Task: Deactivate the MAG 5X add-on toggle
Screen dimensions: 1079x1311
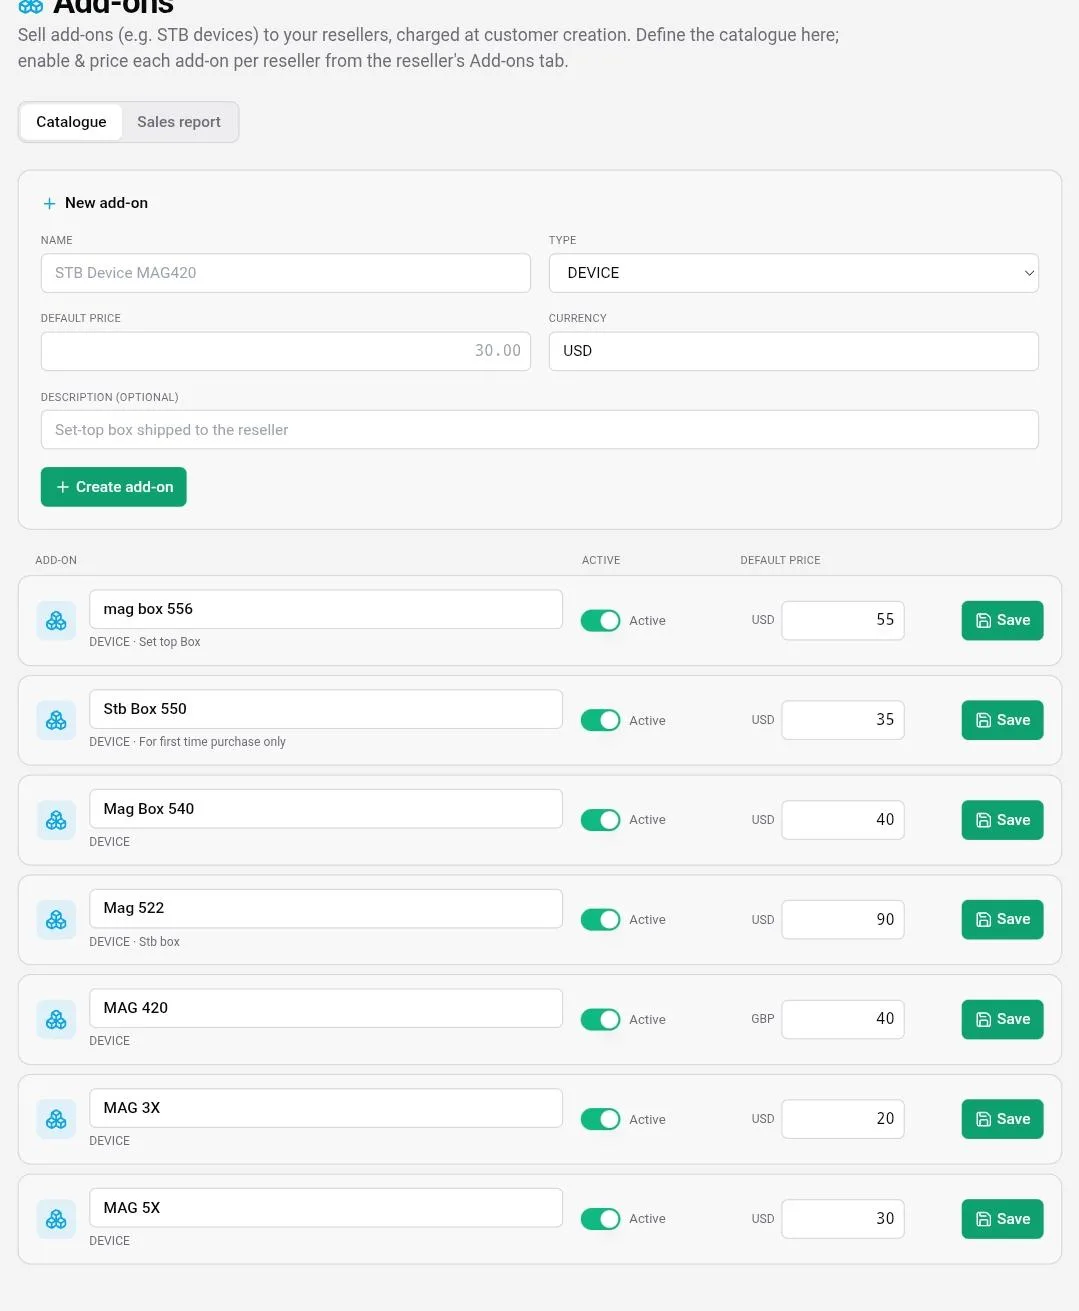Action: [600, 1219]
